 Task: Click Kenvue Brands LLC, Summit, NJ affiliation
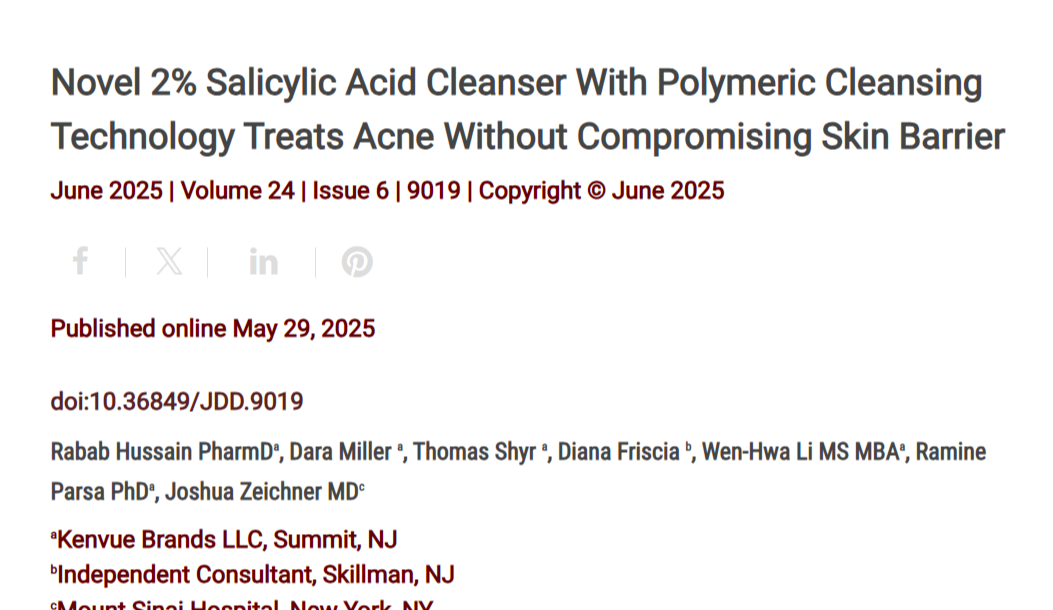tap(224, 539)
